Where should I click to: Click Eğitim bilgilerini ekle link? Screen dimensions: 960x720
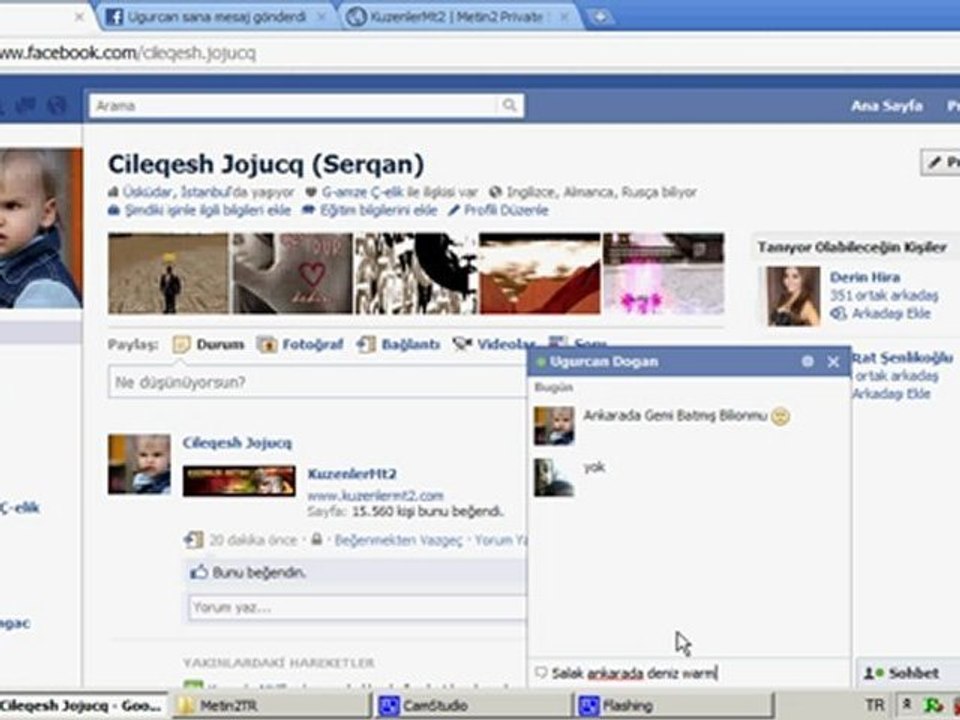pyautogui.click(x=379, y=210)
